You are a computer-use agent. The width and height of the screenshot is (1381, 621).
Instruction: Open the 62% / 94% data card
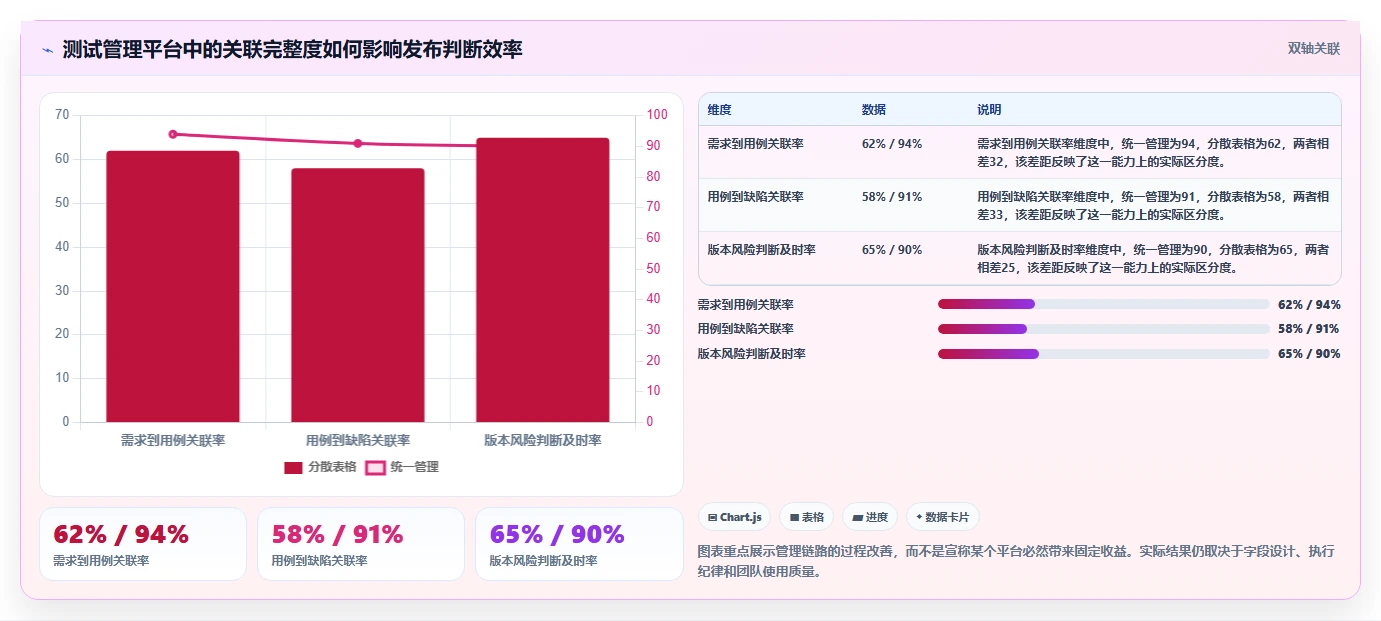click(143, 544)
